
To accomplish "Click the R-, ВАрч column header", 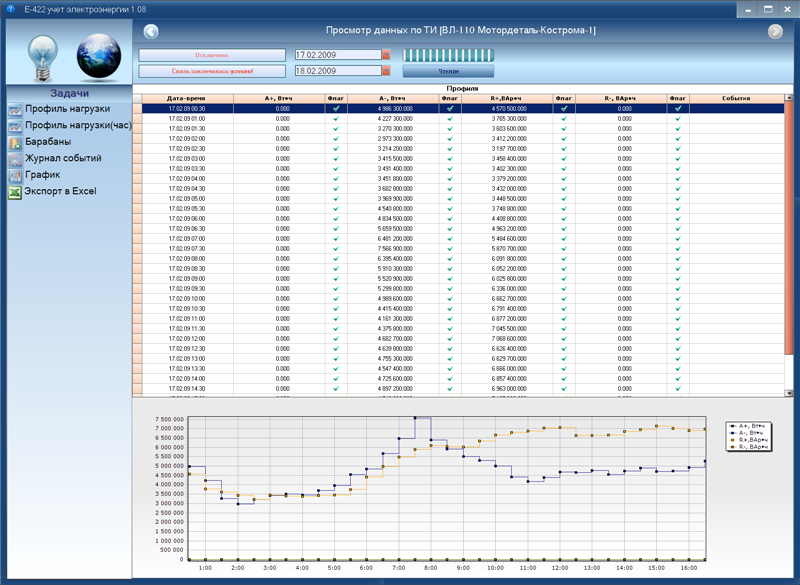I will 621,98.
